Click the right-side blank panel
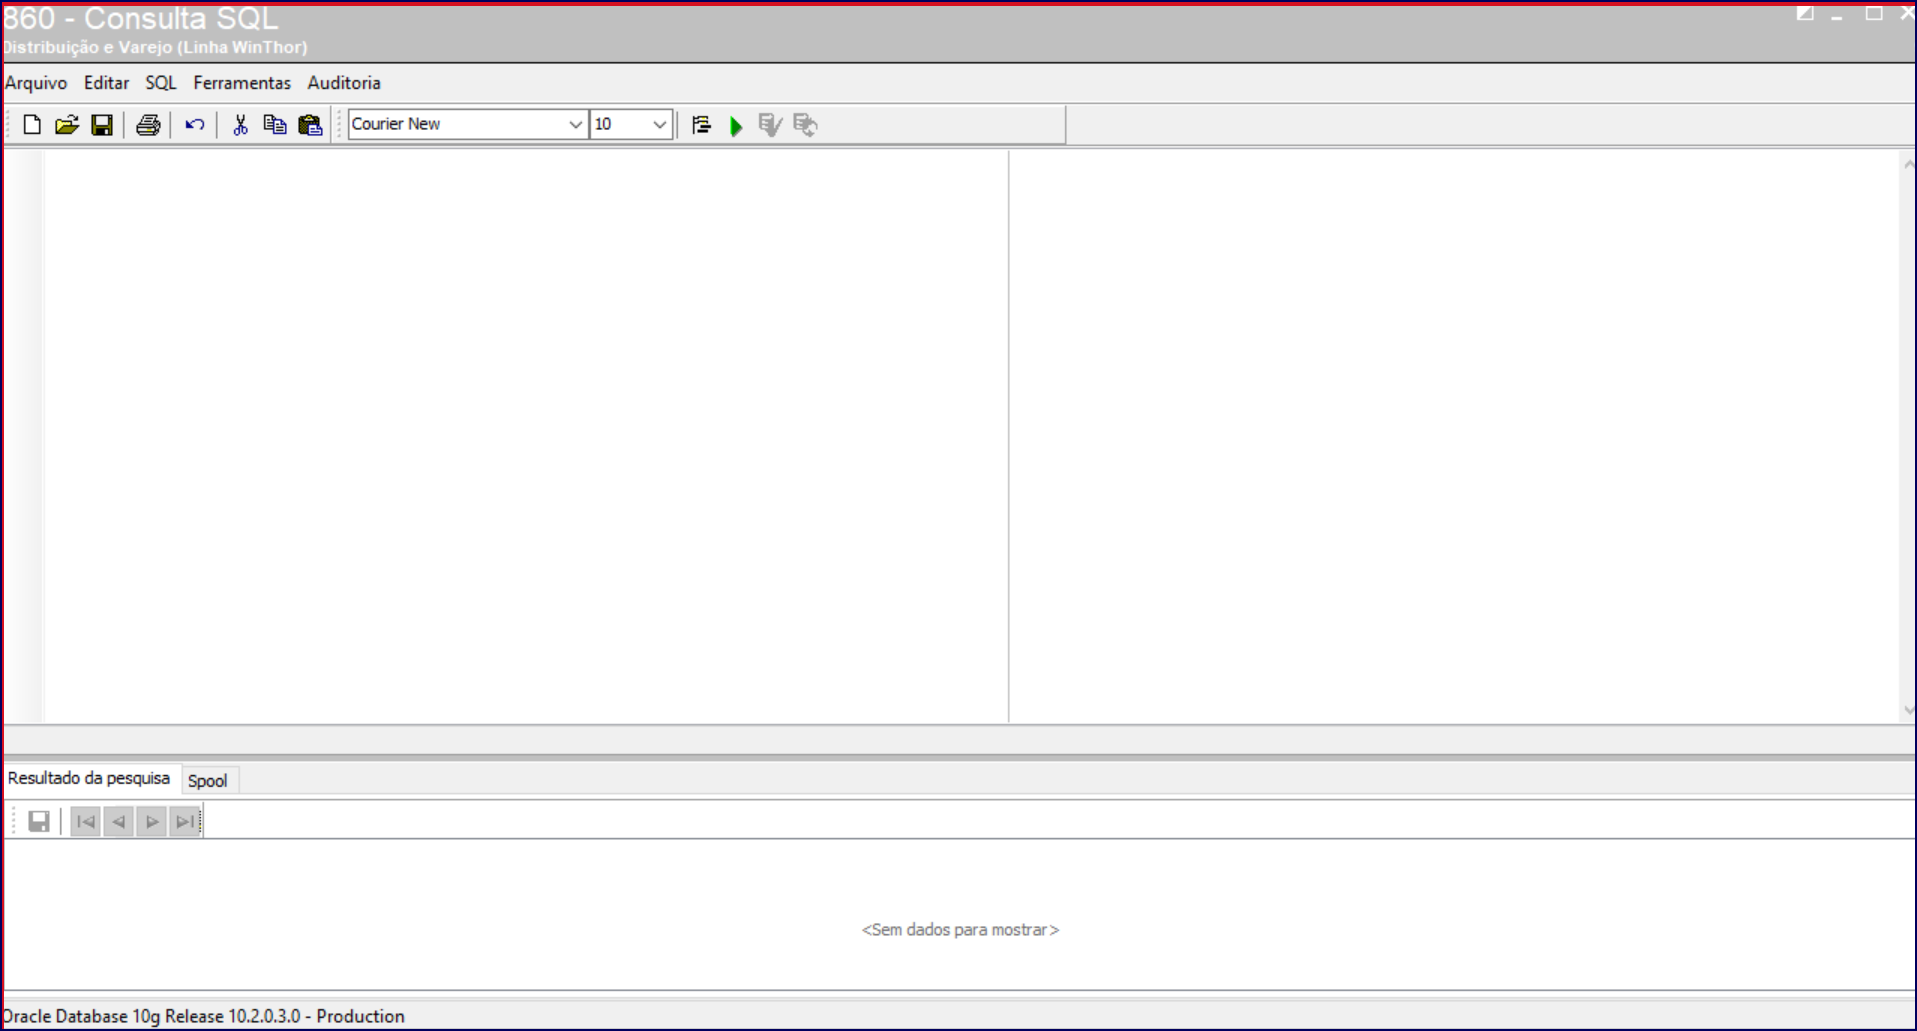Viewport: 1917px width, 1031px height. click(1455, 436)
